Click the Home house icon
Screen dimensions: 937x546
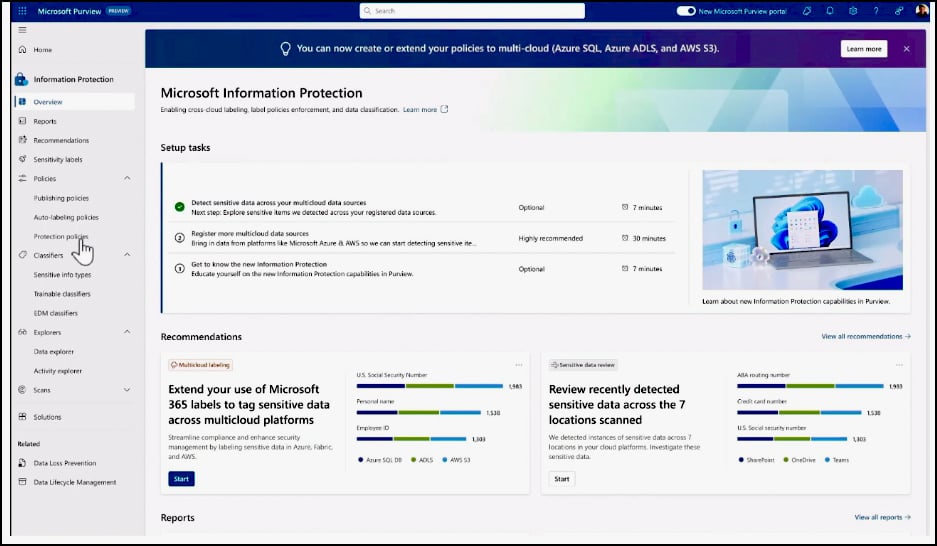[22, 49]
